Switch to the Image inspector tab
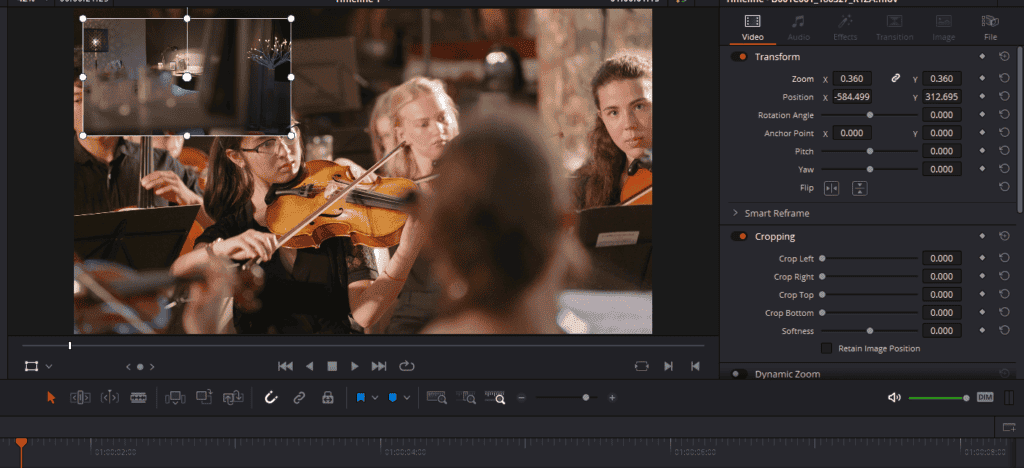 944,28
